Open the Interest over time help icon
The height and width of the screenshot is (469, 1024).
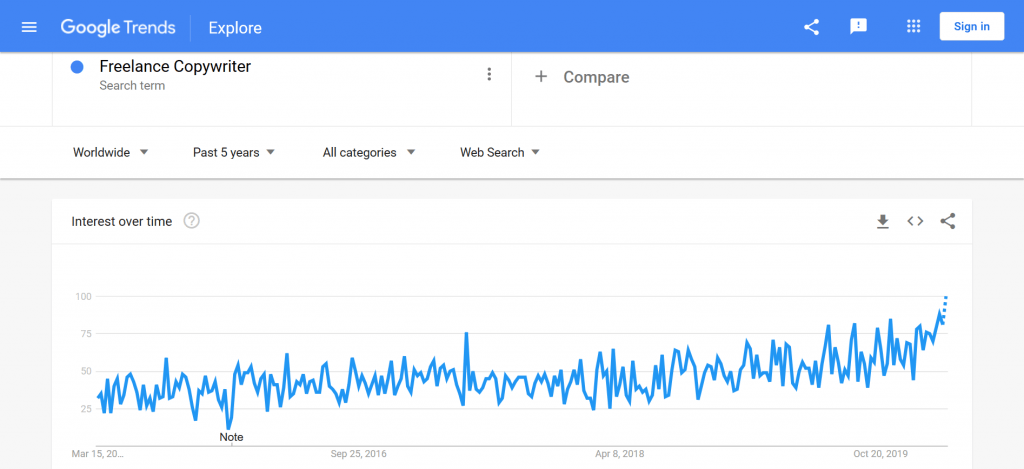click(x=191, y=221)
